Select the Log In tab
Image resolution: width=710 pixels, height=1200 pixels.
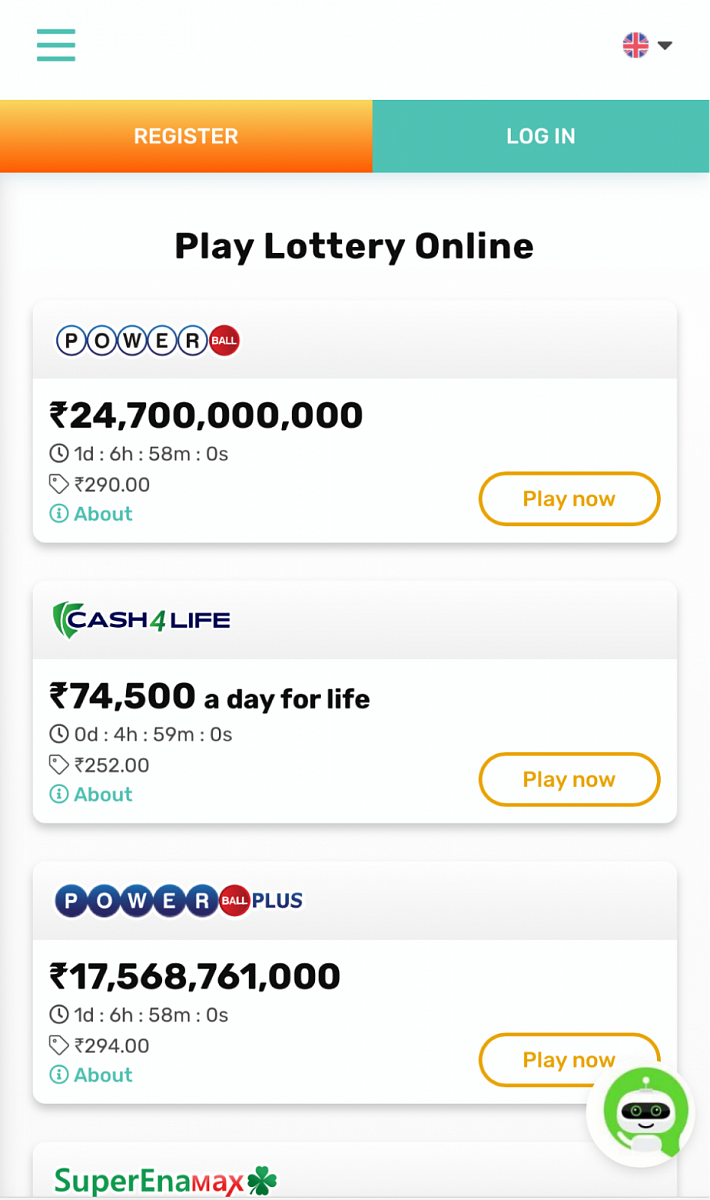(541, 136)
